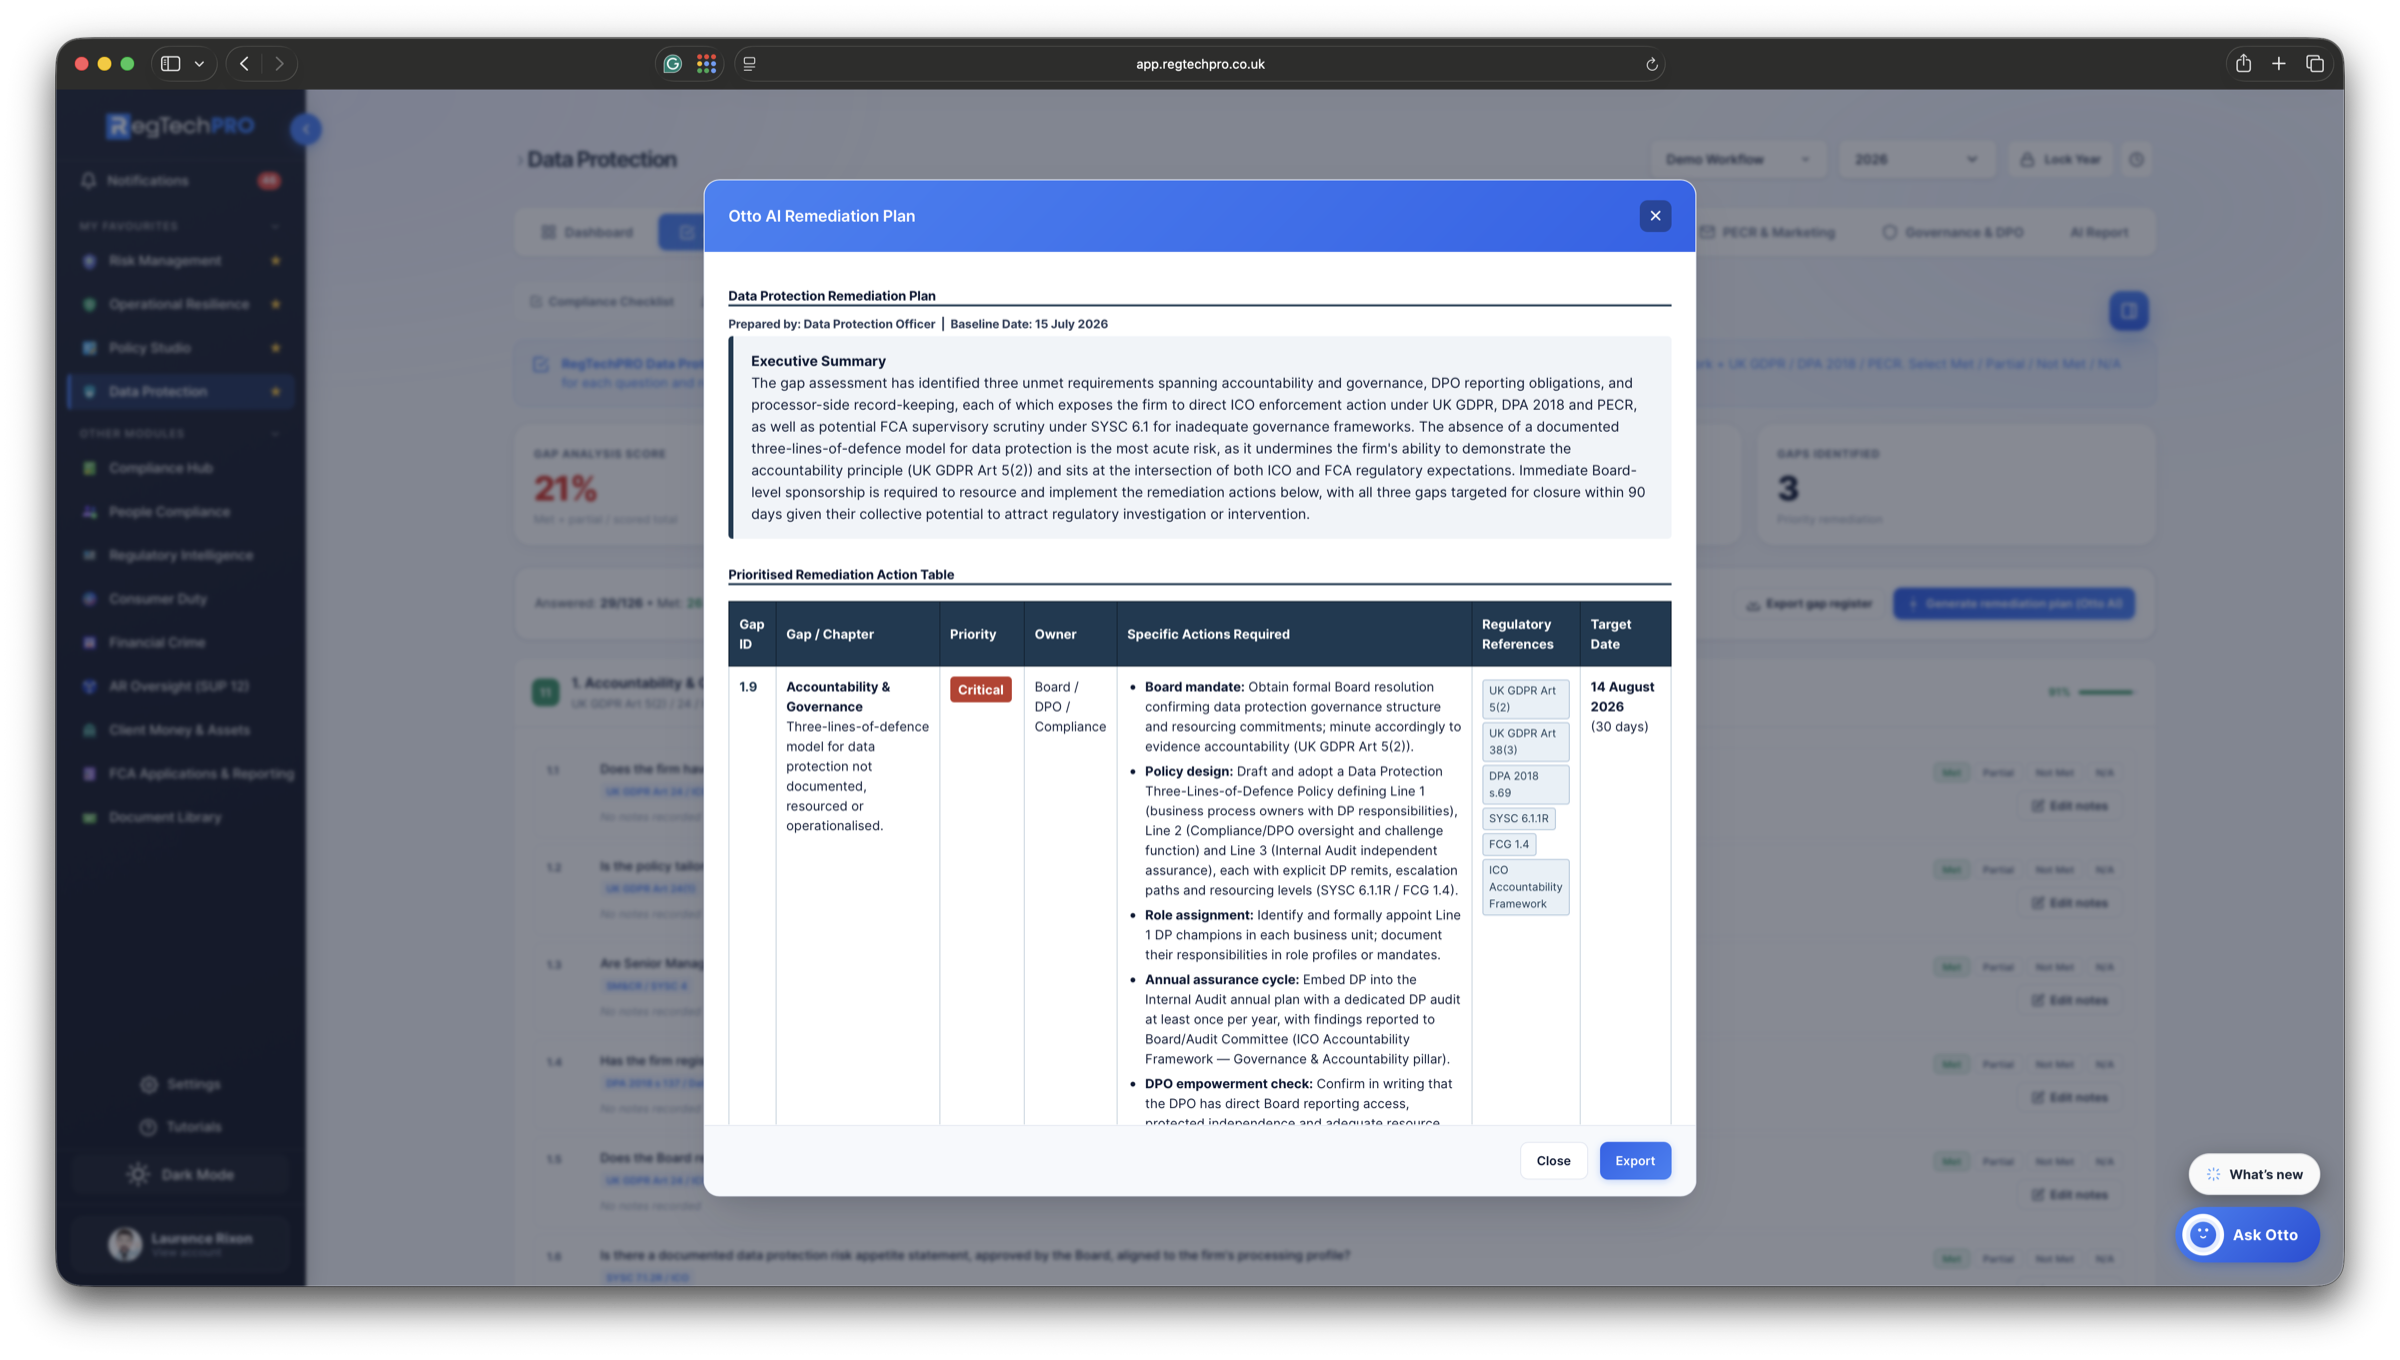2400x1360 pixels.
Task: Open Compliance Hub module
Action: (180, 468)
